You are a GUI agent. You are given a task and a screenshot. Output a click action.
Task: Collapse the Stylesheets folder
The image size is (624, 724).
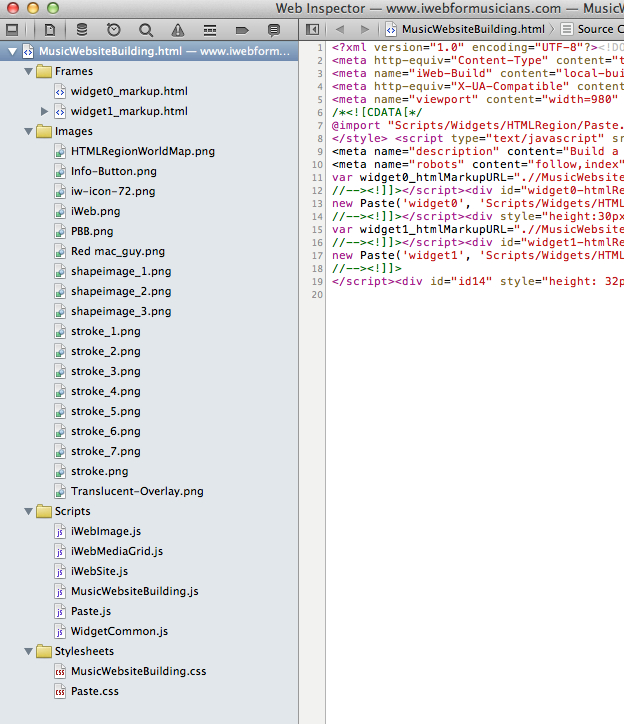(29, 651)
